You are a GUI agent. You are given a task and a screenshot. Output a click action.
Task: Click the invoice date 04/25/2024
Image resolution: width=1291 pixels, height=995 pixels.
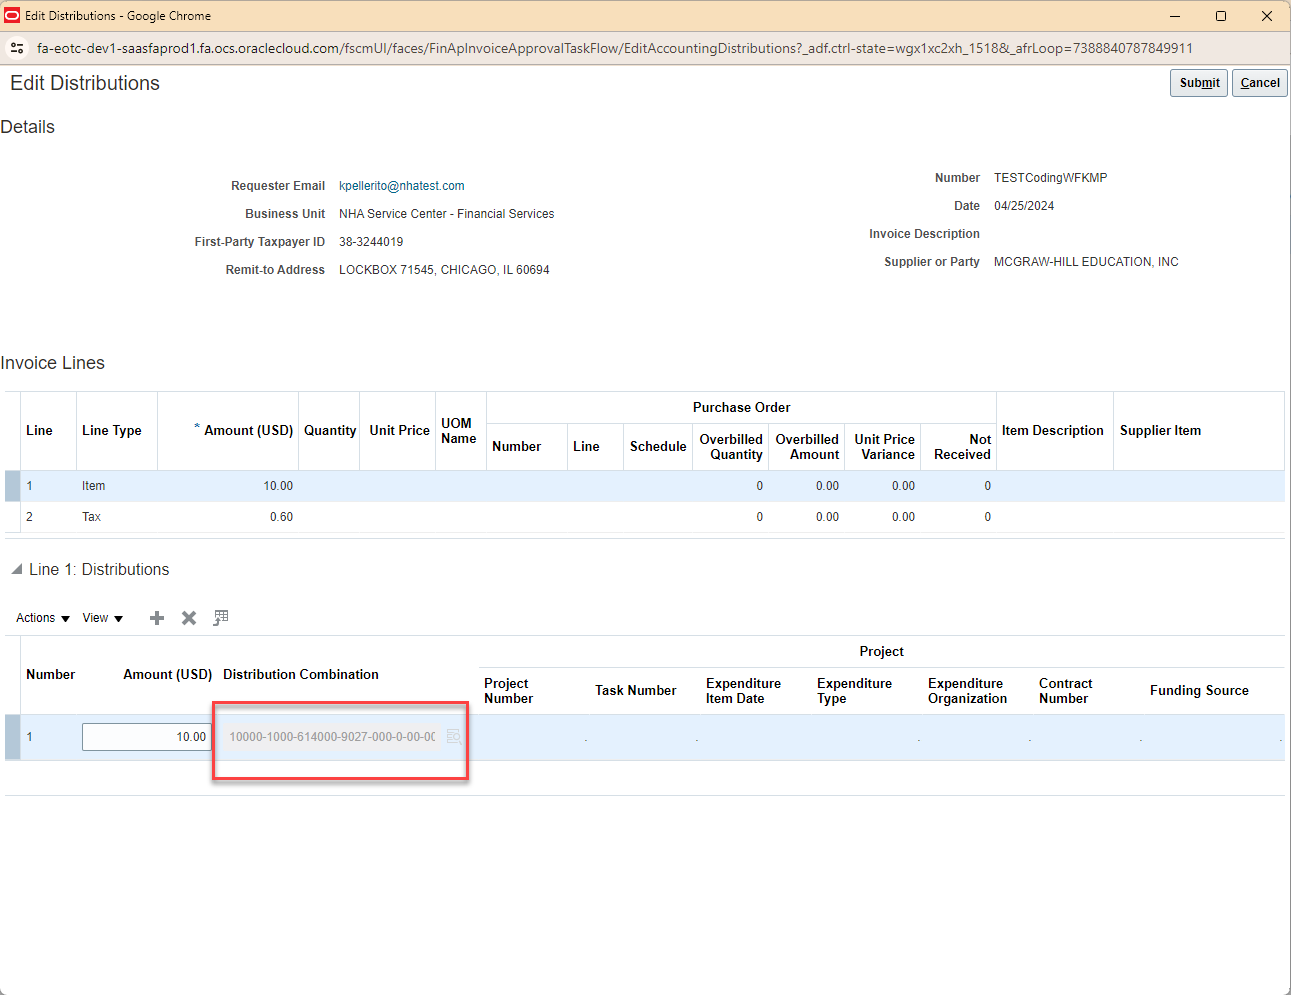(1024, 206)
